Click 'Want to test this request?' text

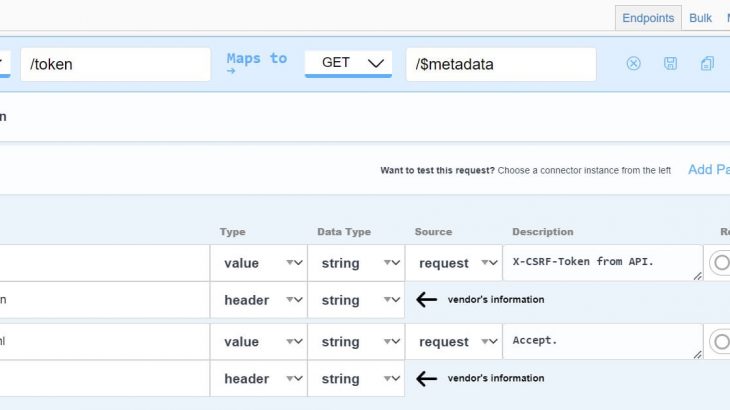pos(437,170)
